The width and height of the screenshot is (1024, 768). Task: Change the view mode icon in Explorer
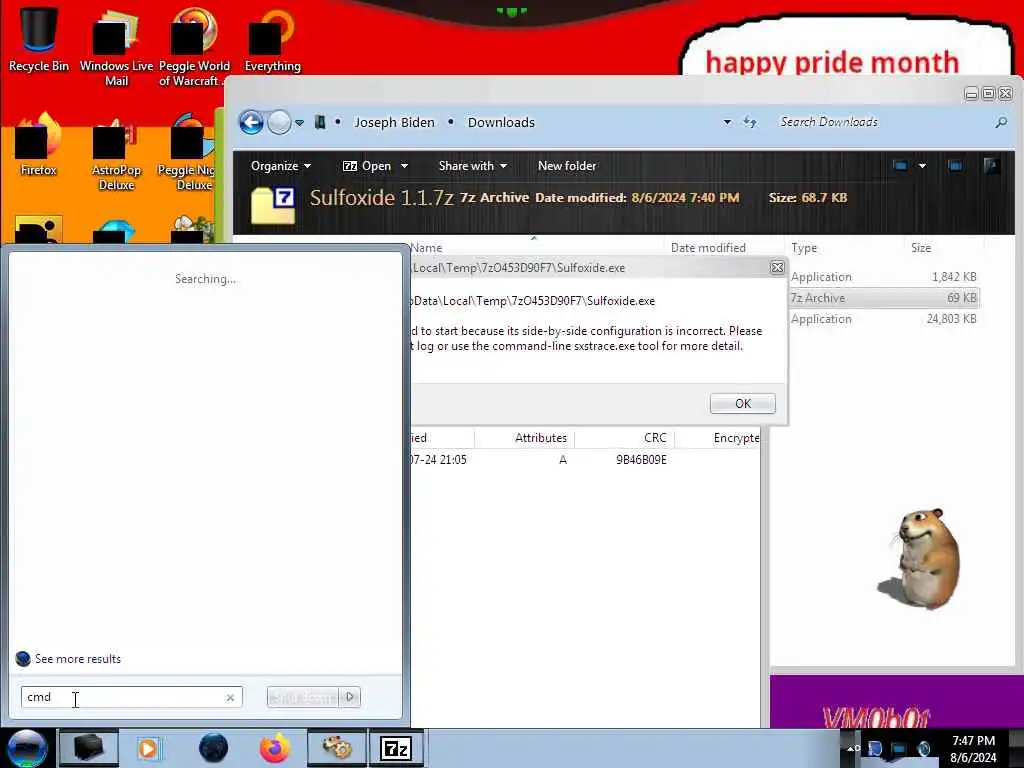[900, 166]
